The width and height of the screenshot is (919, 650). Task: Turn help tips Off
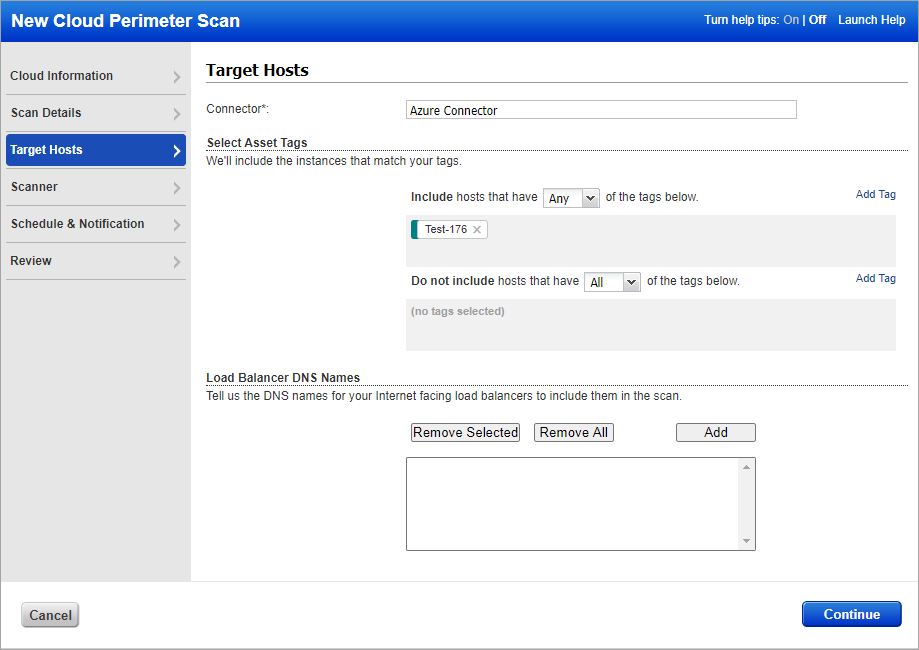click(817, 20)
